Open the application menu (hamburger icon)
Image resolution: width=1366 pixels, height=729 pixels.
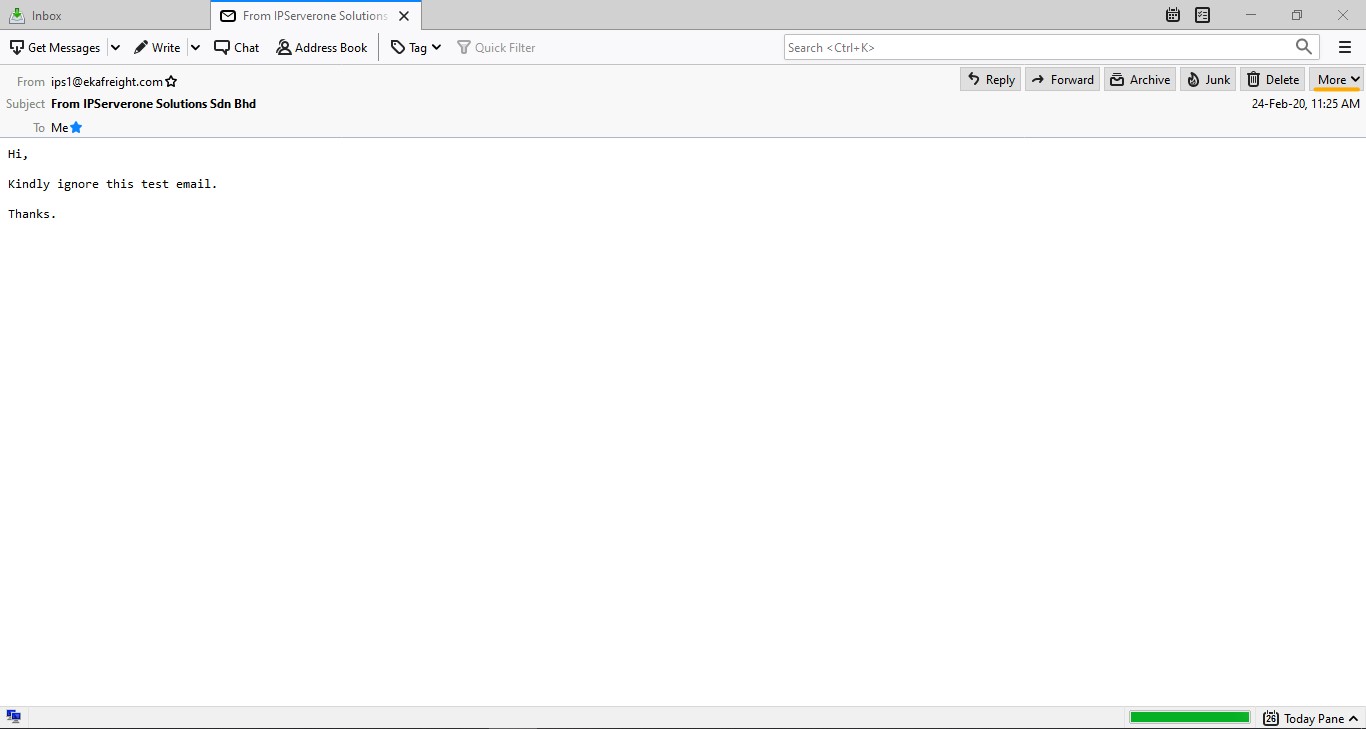1344,47
